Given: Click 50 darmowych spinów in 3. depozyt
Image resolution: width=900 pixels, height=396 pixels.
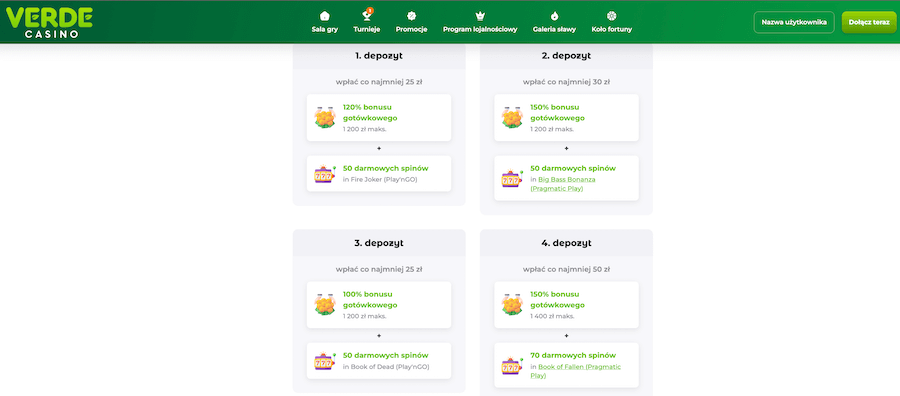Looking at the screenshot, I should click(386, 355).
